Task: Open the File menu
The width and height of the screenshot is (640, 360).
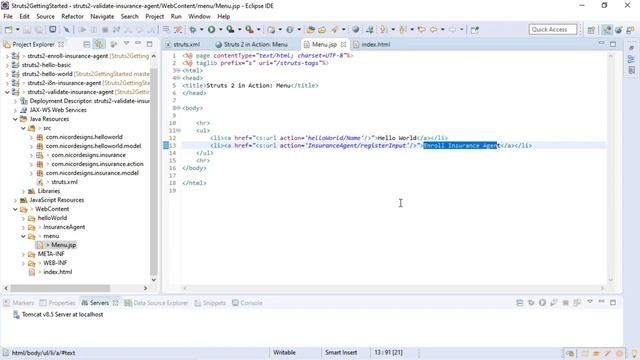Action: [x=8, y=16]
